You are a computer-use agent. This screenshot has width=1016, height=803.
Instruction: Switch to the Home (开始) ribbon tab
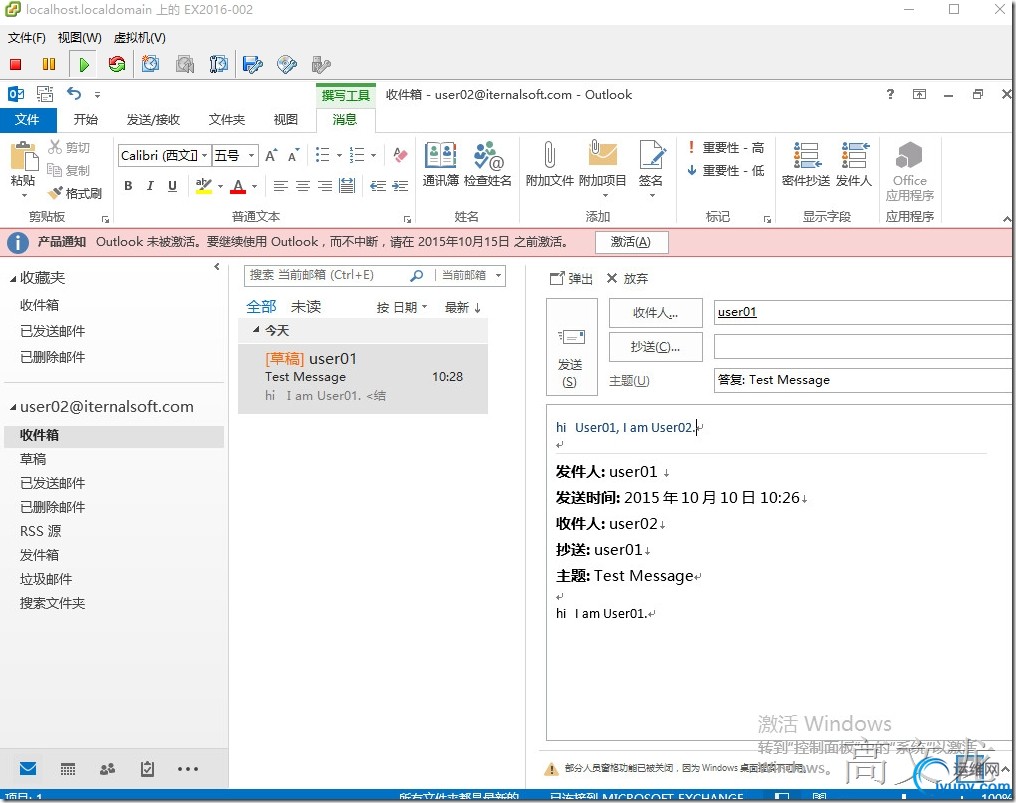point(86,119)
